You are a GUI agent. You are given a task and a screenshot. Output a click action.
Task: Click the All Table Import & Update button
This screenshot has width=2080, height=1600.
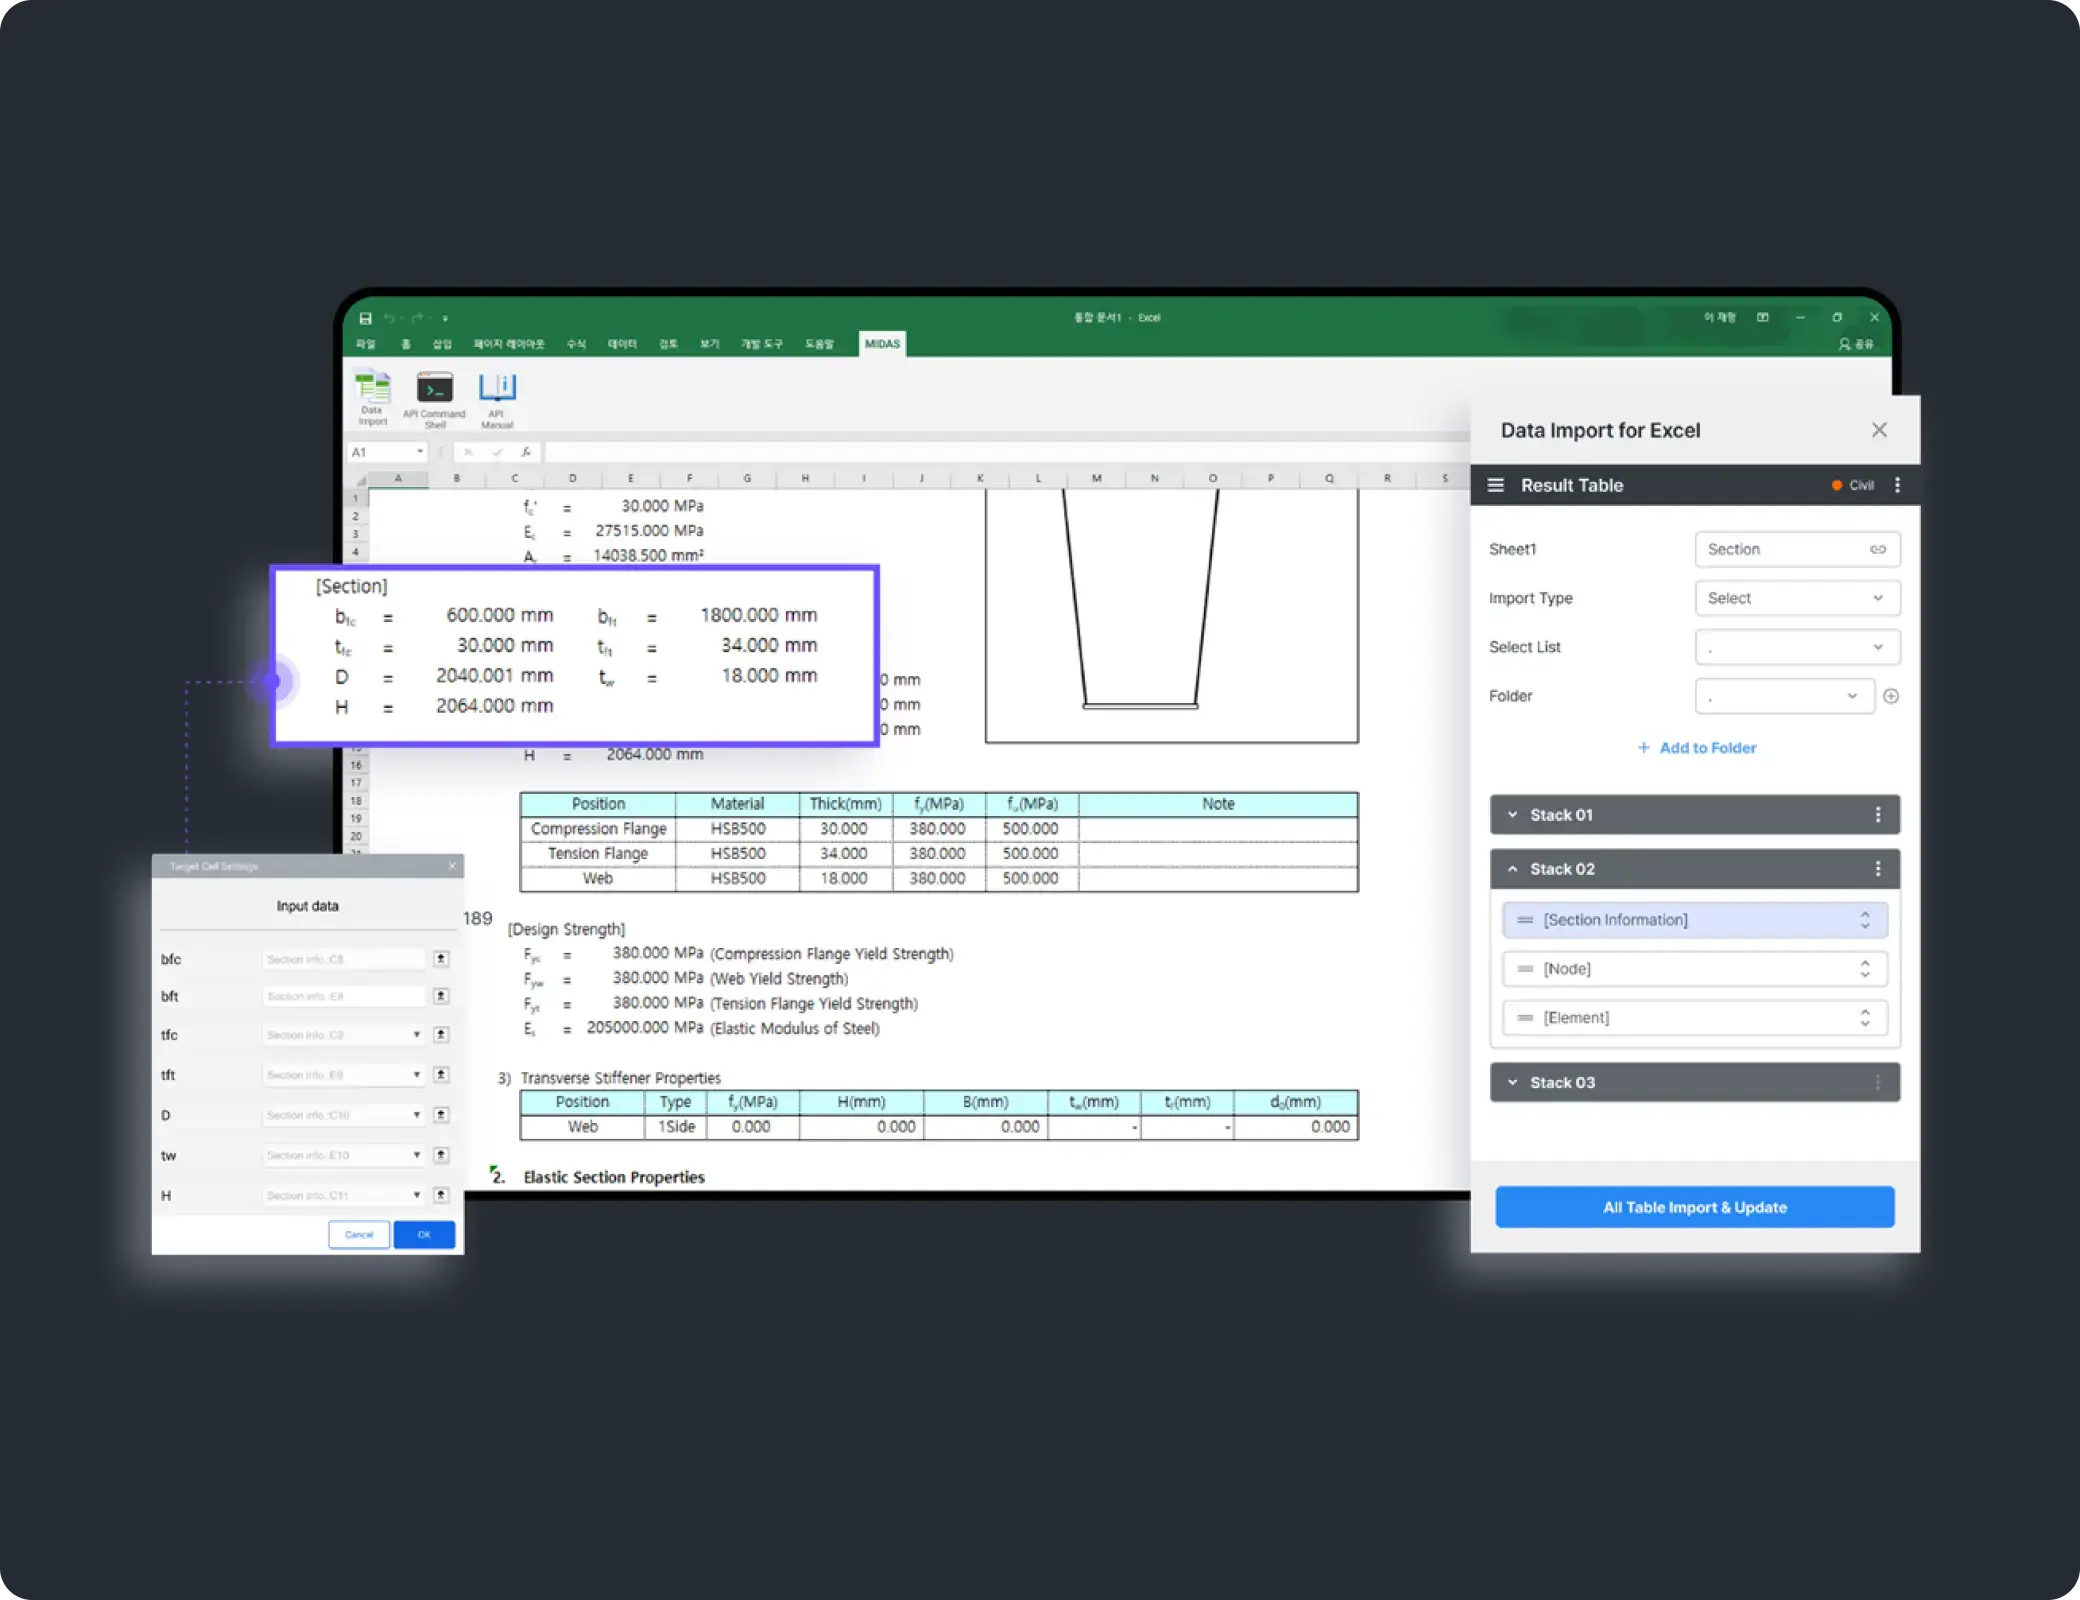[1694, 1207]
